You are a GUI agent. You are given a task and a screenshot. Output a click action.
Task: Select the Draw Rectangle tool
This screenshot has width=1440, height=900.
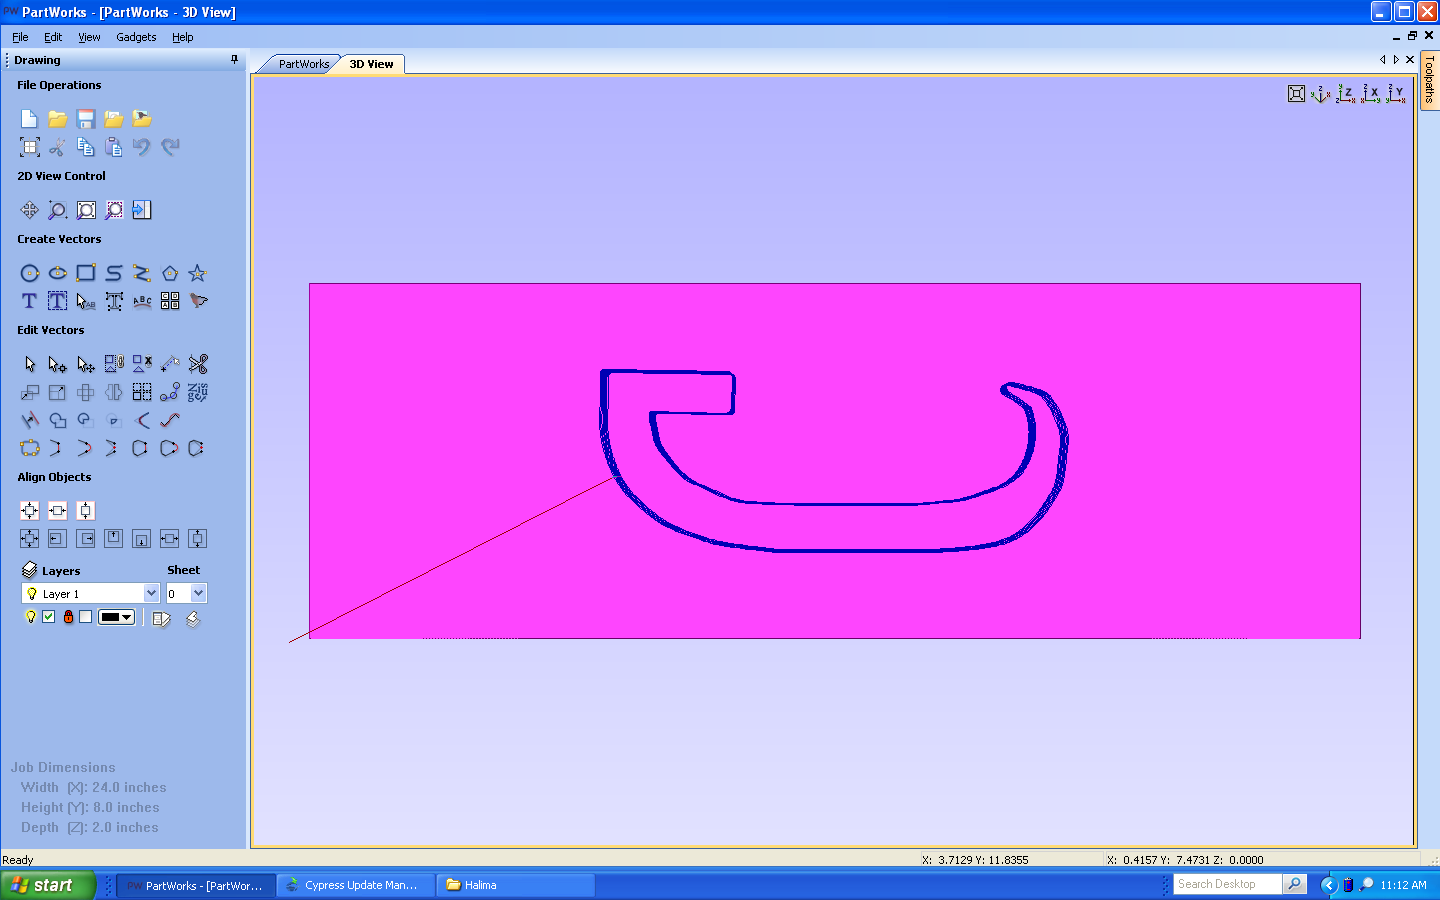click(x=86, y=272)
